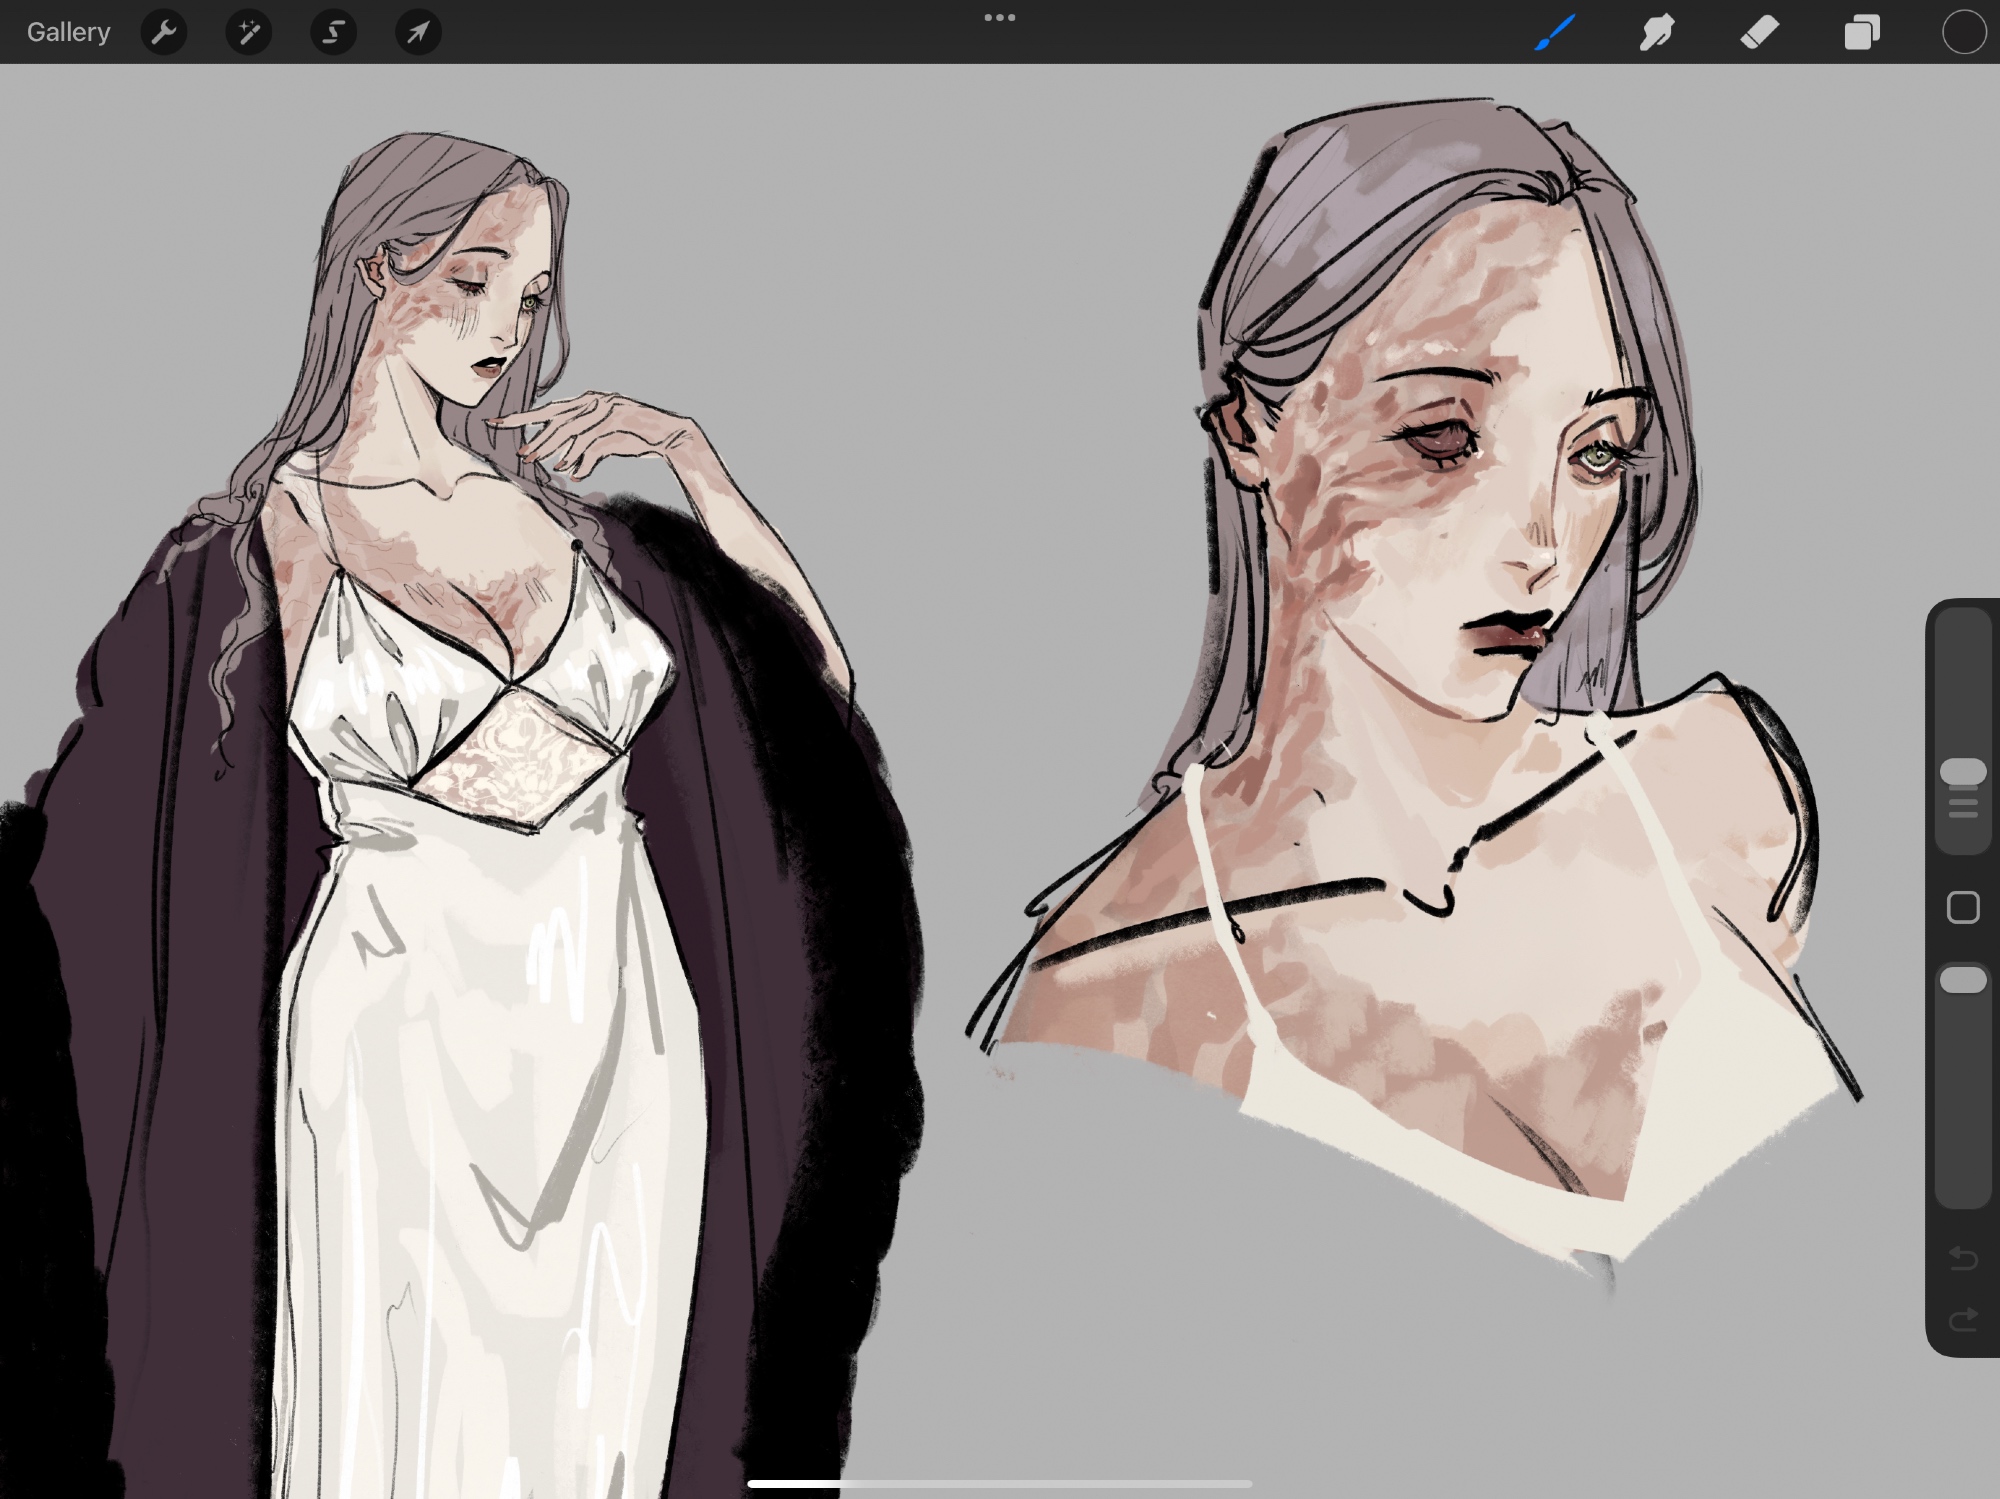Activate the Selection tool

coord(333,32)
